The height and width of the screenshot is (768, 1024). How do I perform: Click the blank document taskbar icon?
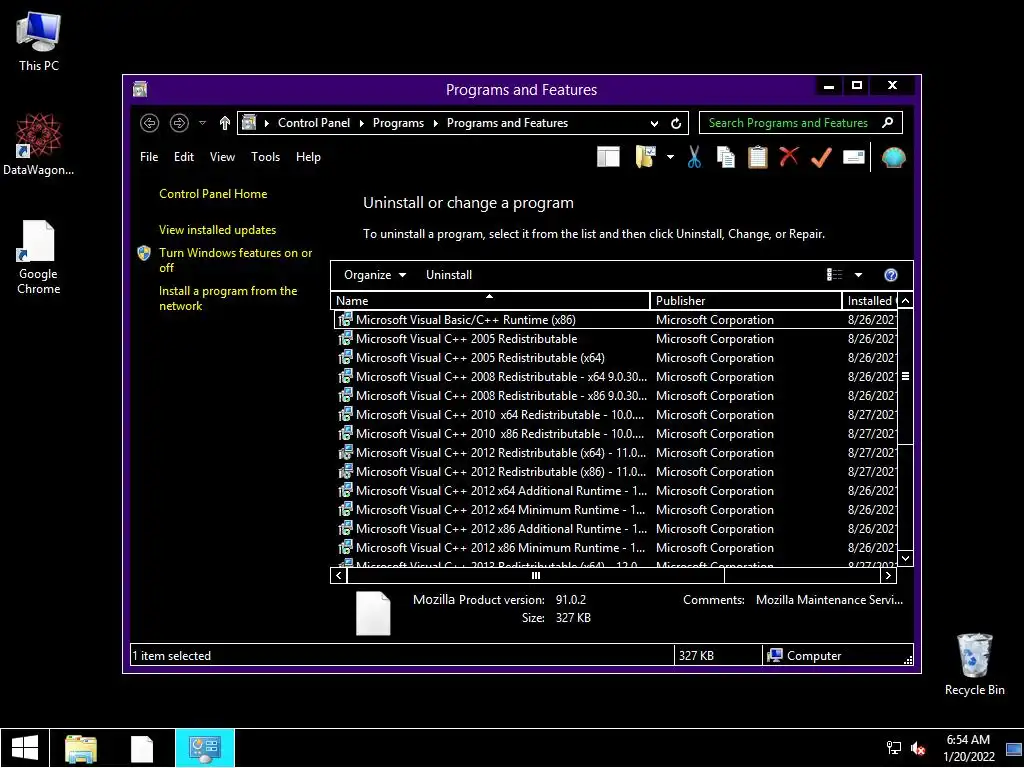tap(142, 748)
